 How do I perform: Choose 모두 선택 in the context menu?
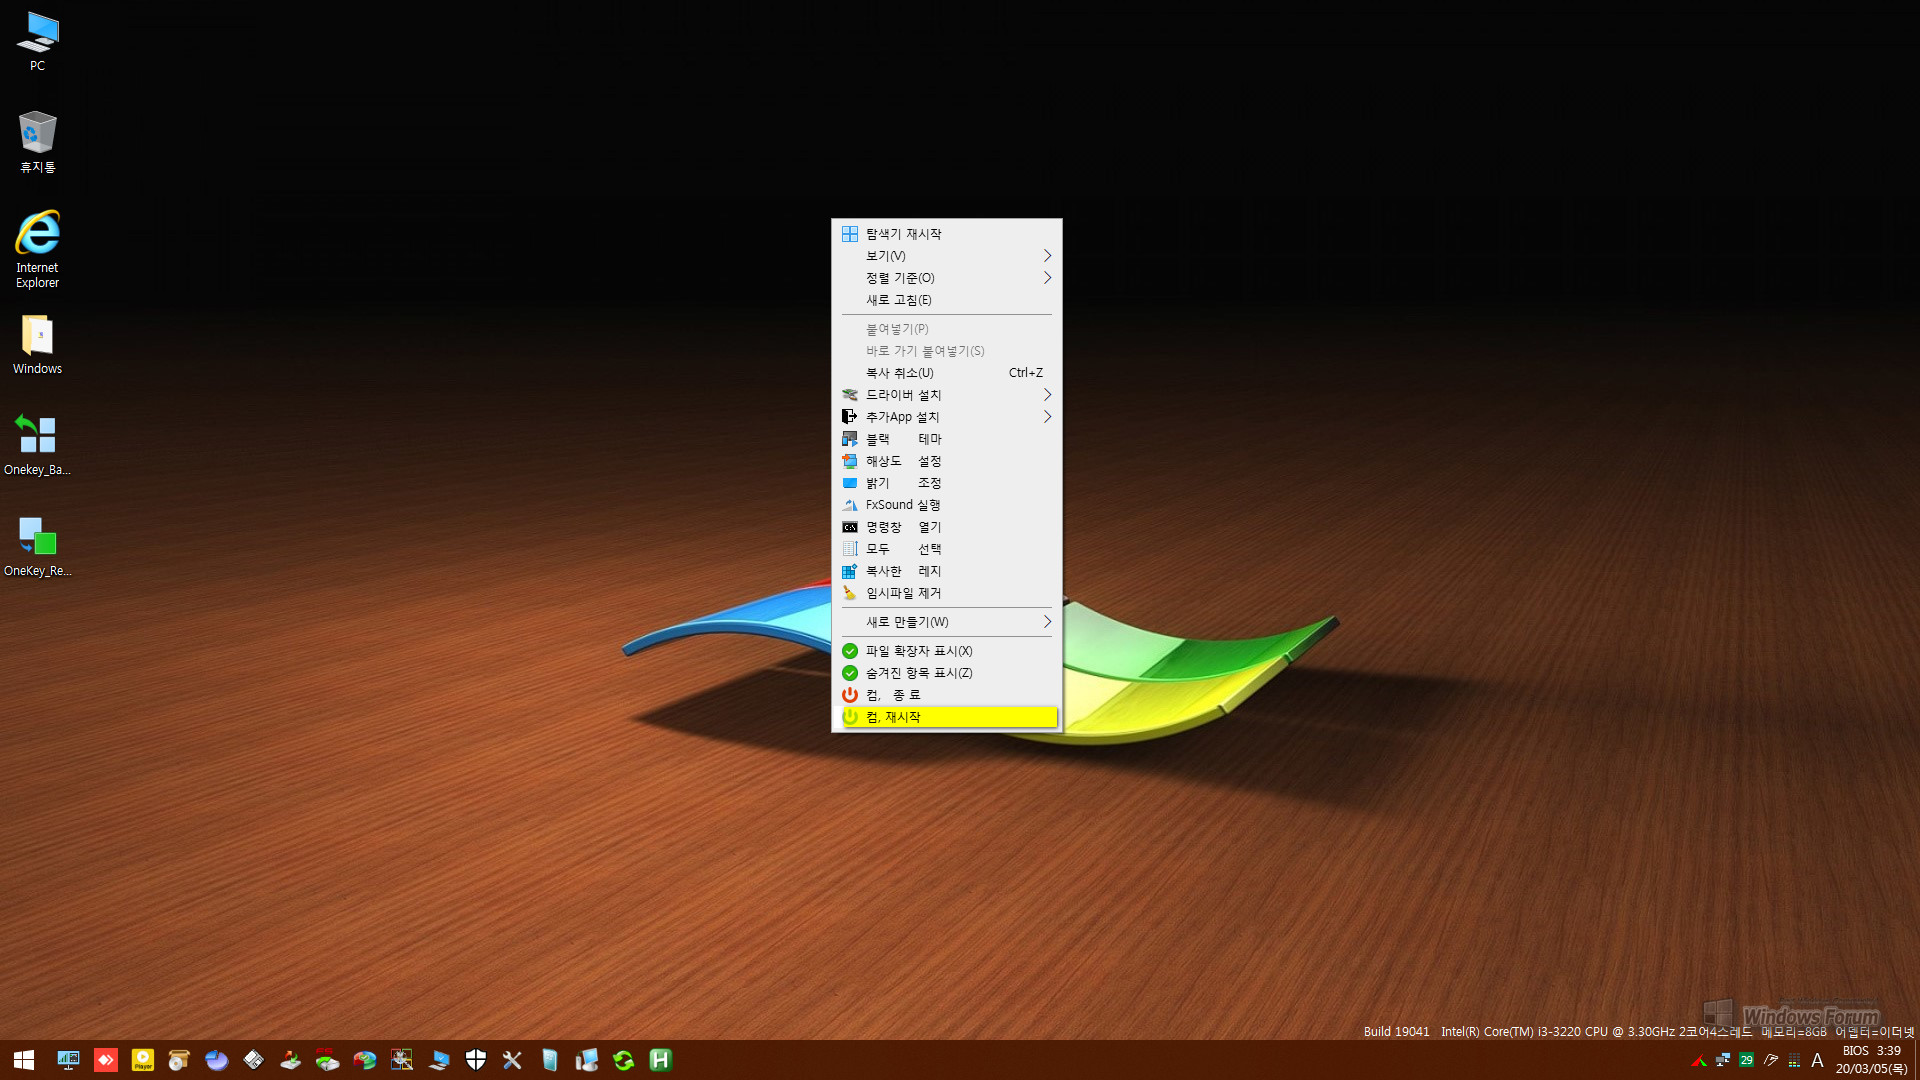click(x=946, y=549)
